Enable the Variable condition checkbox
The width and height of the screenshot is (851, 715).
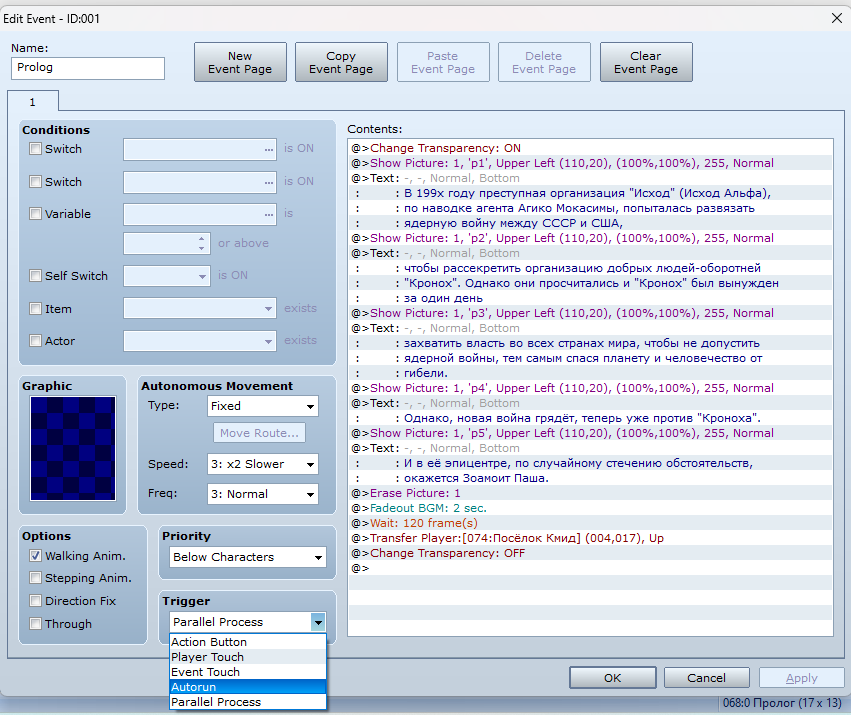click(x=35, y=214)
